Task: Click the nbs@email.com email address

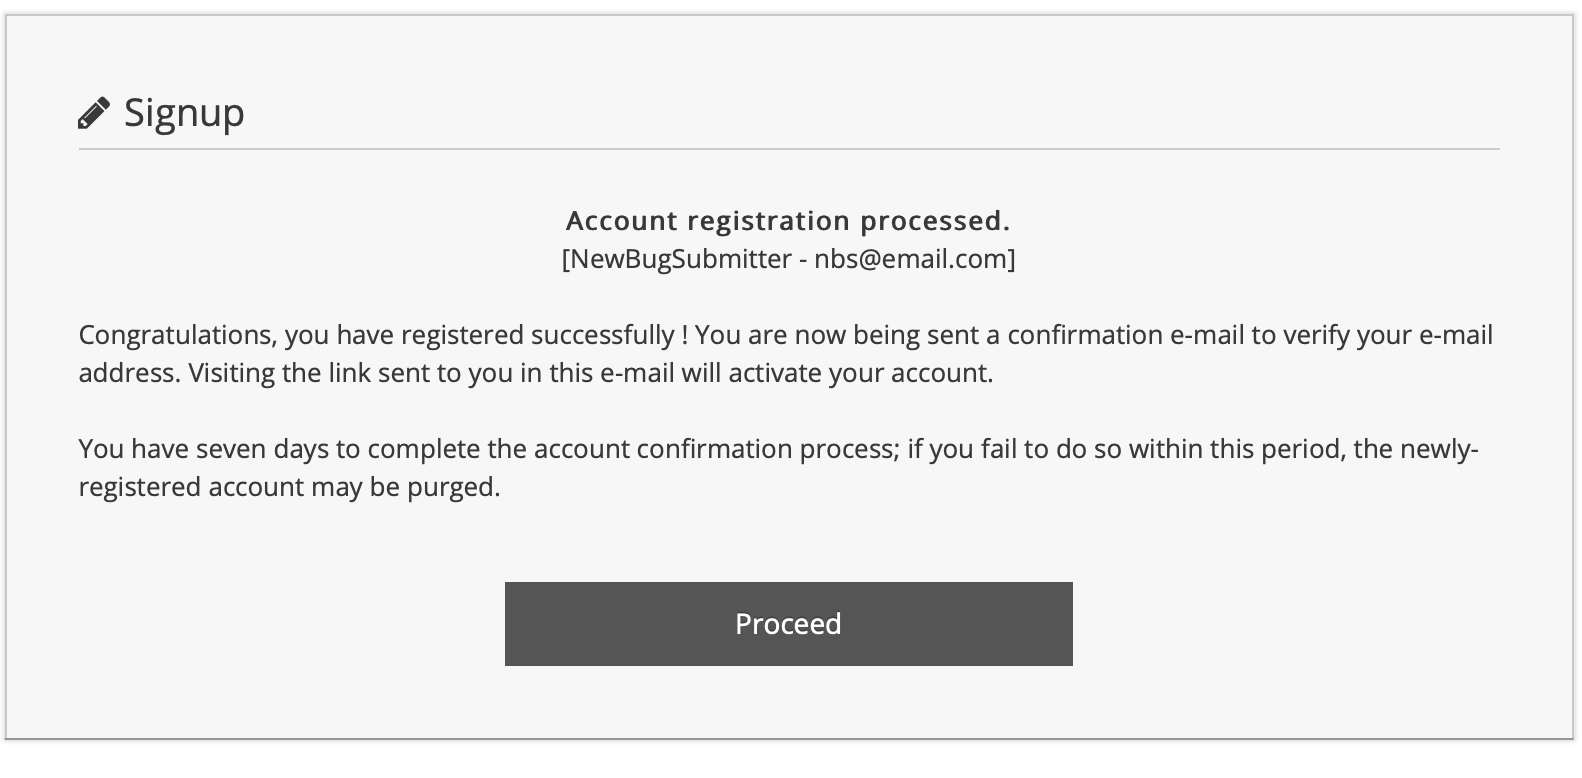Action: (911, 259)
